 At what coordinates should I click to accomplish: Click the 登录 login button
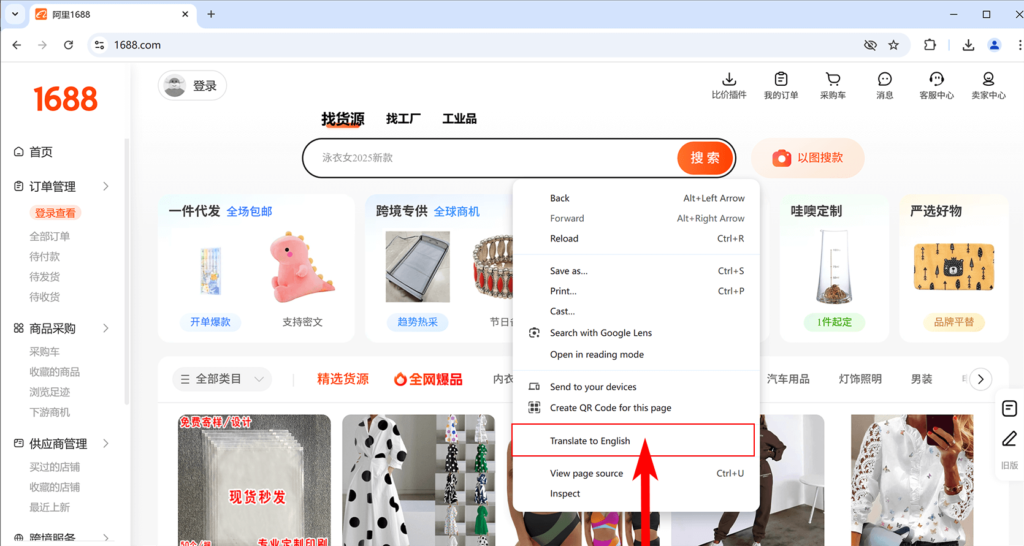193,86
